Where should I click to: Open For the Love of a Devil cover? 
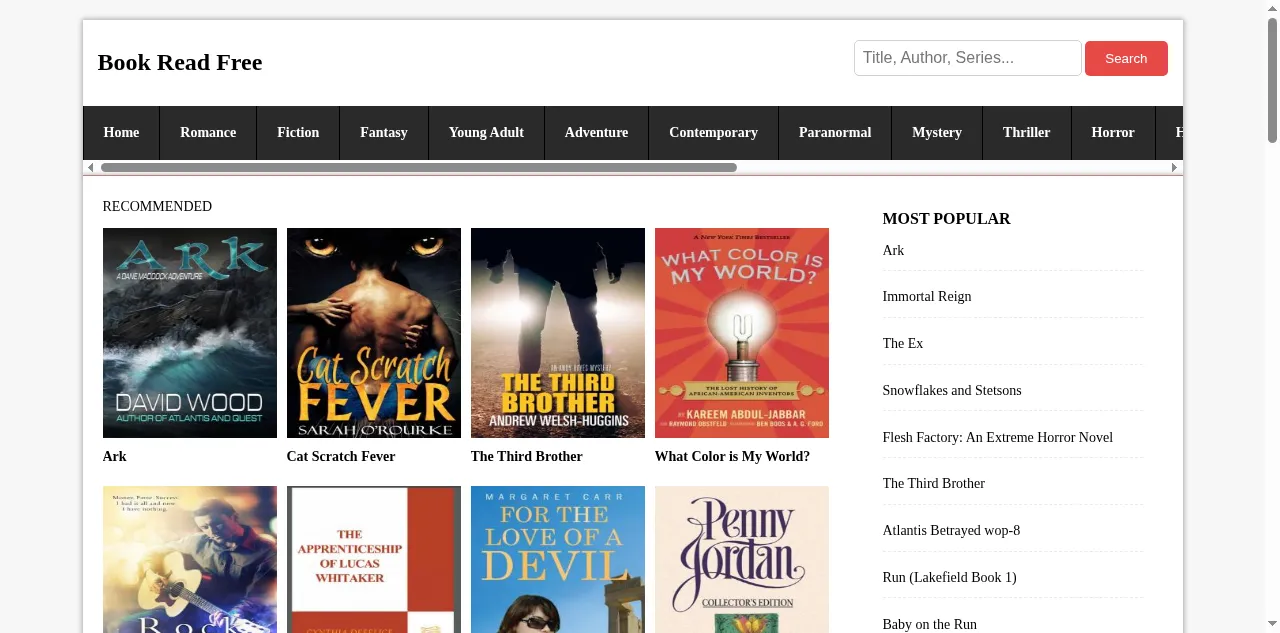tap(558, 560)
